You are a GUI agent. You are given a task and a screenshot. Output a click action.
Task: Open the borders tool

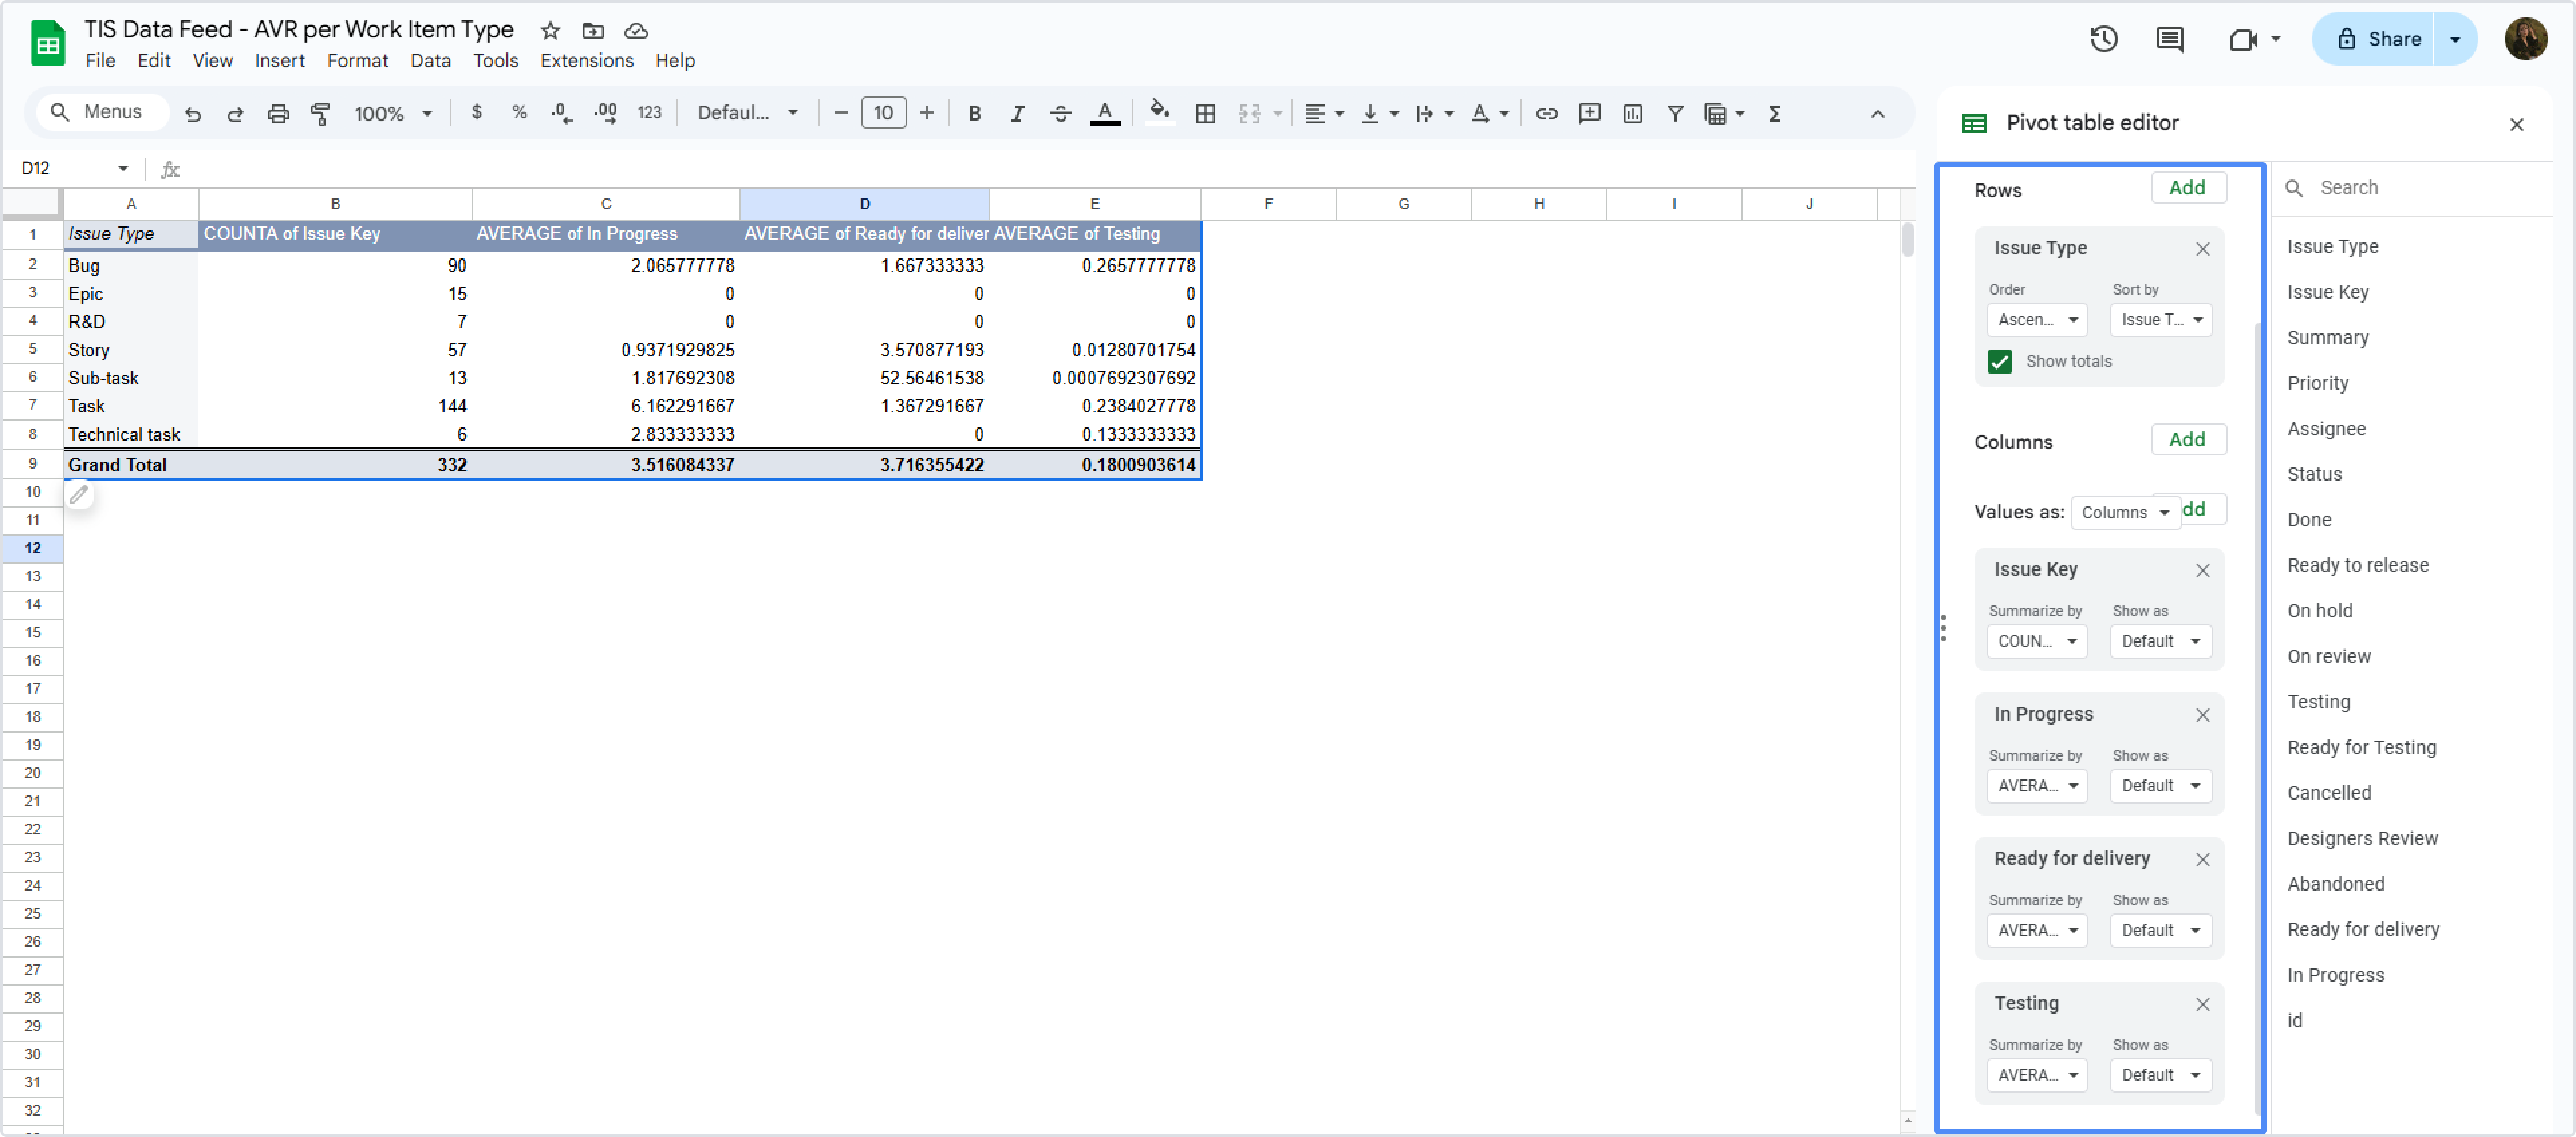pos(1205,114)
